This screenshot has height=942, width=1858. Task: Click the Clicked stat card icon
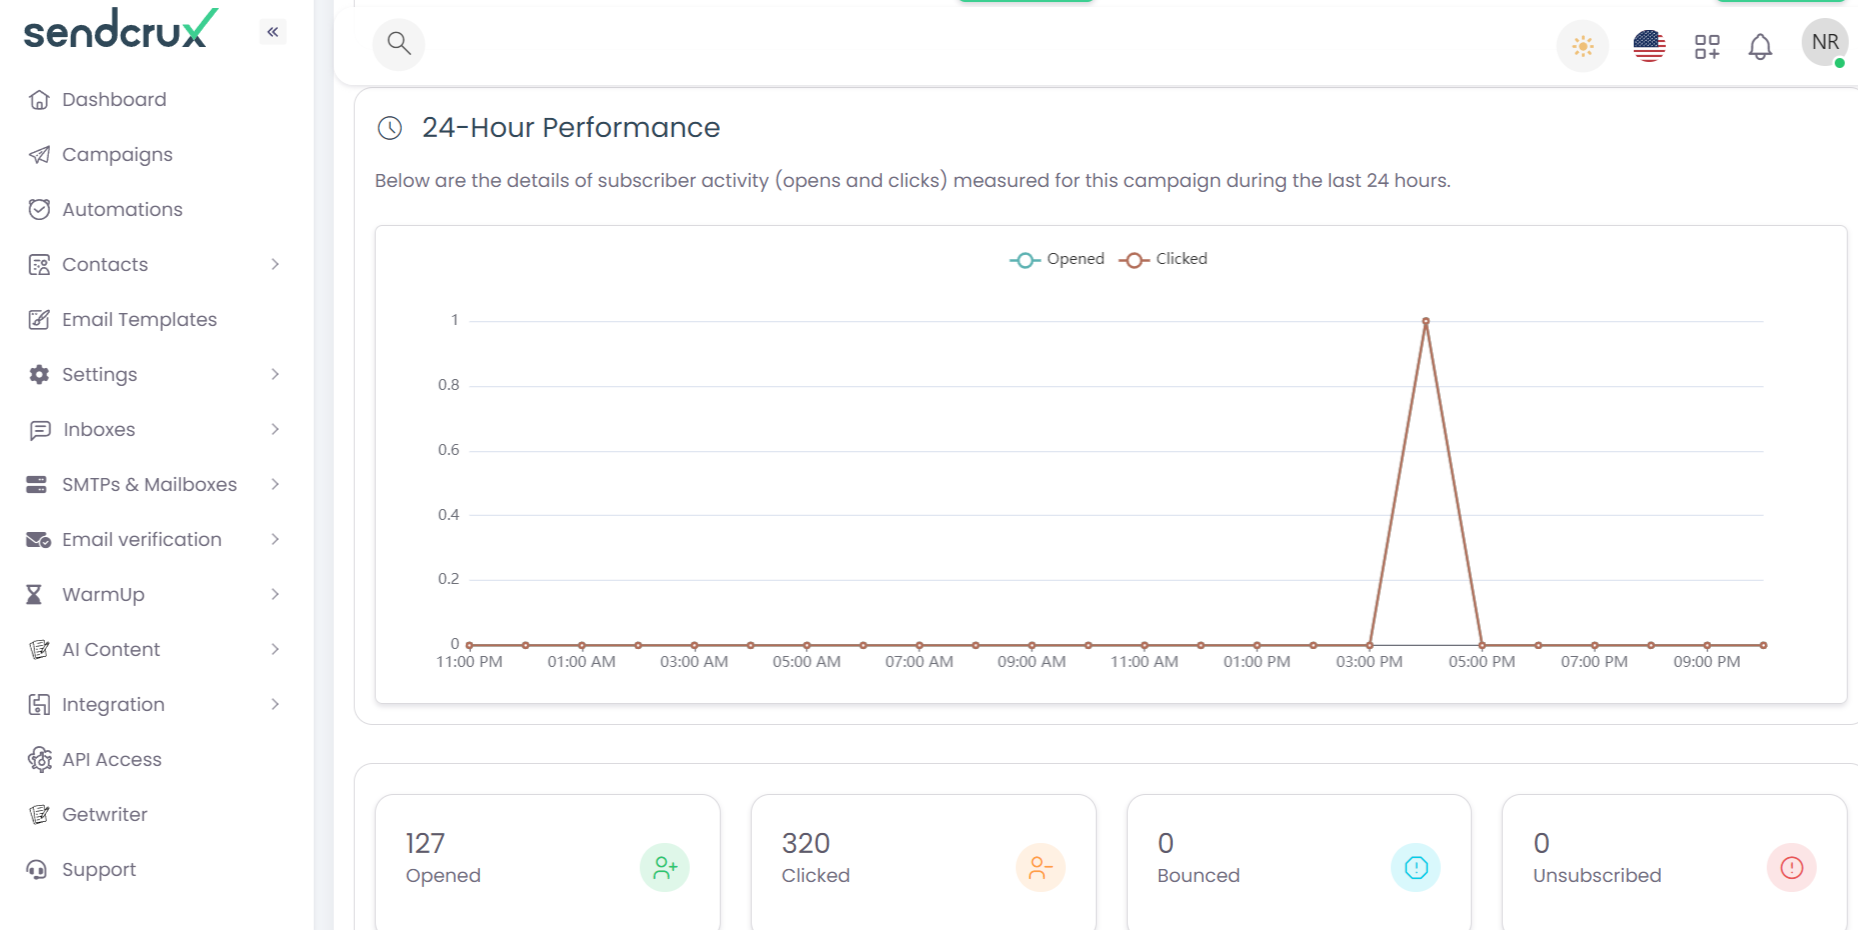(x=1040, y=868)
